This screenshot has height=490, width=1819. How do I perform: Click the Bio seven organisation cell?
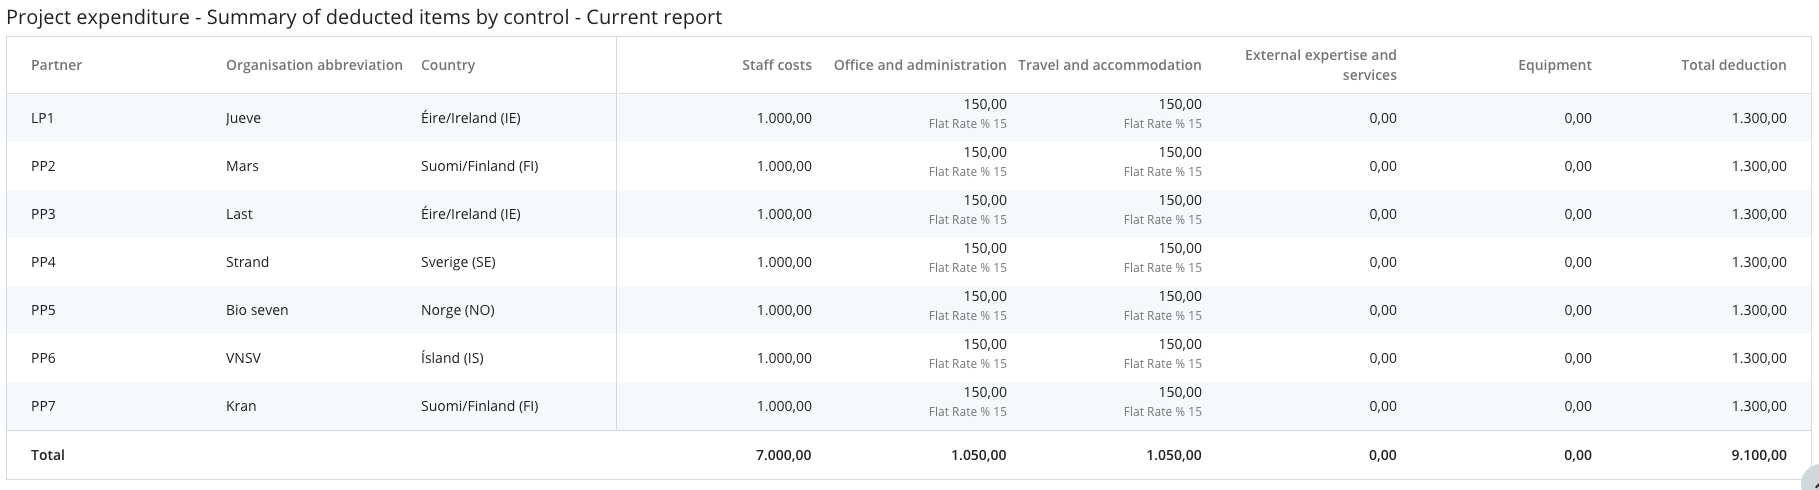point(257,310)
